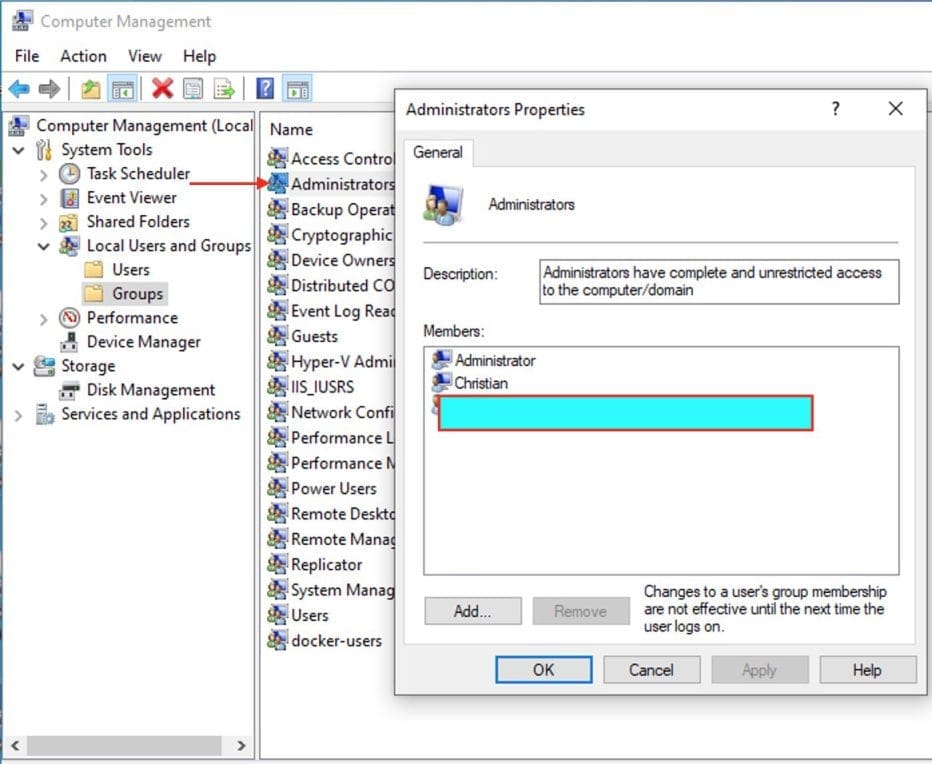Toggle Show/Hide Action Pane toolbar icon
The height and width of the screenshot is (764, 932).
pos(297,90)
